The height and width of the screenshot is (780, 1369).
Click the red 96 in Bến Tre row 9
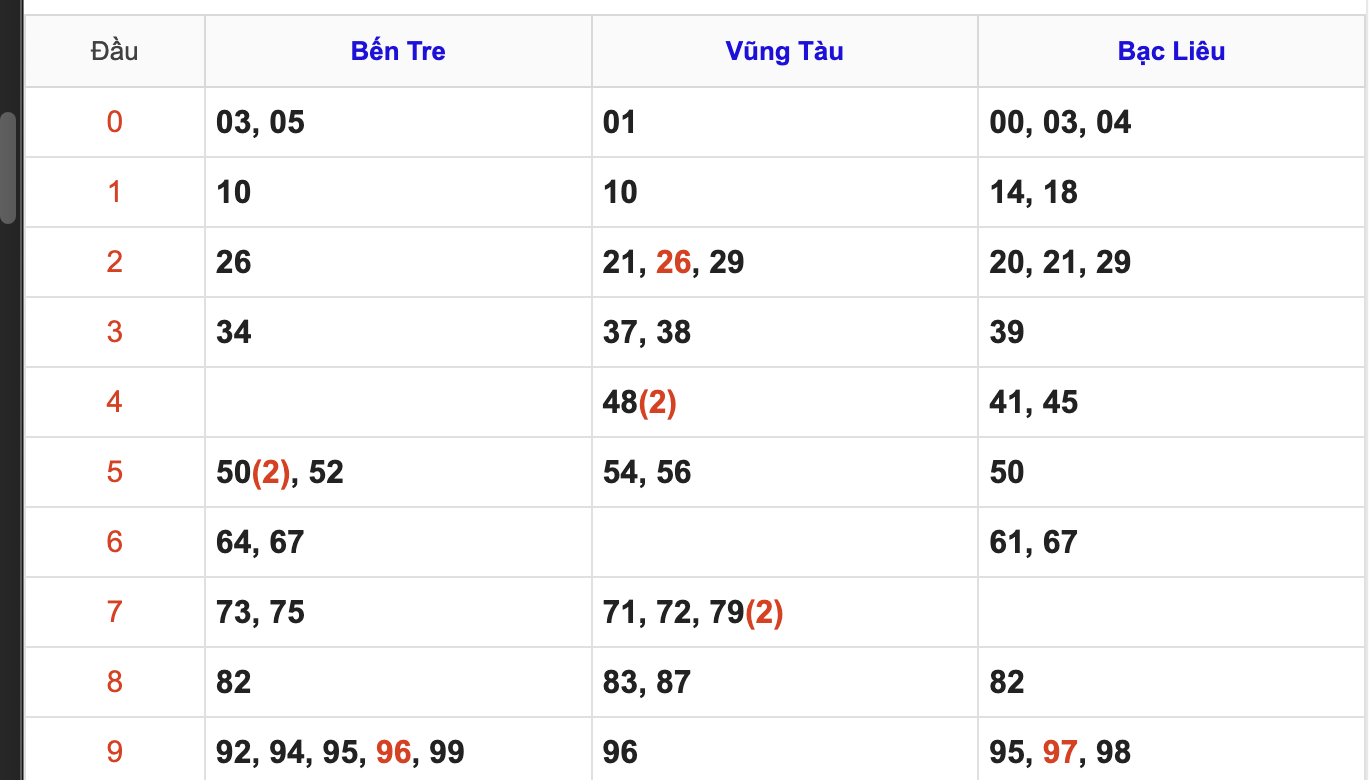click(x=393, y=752)
